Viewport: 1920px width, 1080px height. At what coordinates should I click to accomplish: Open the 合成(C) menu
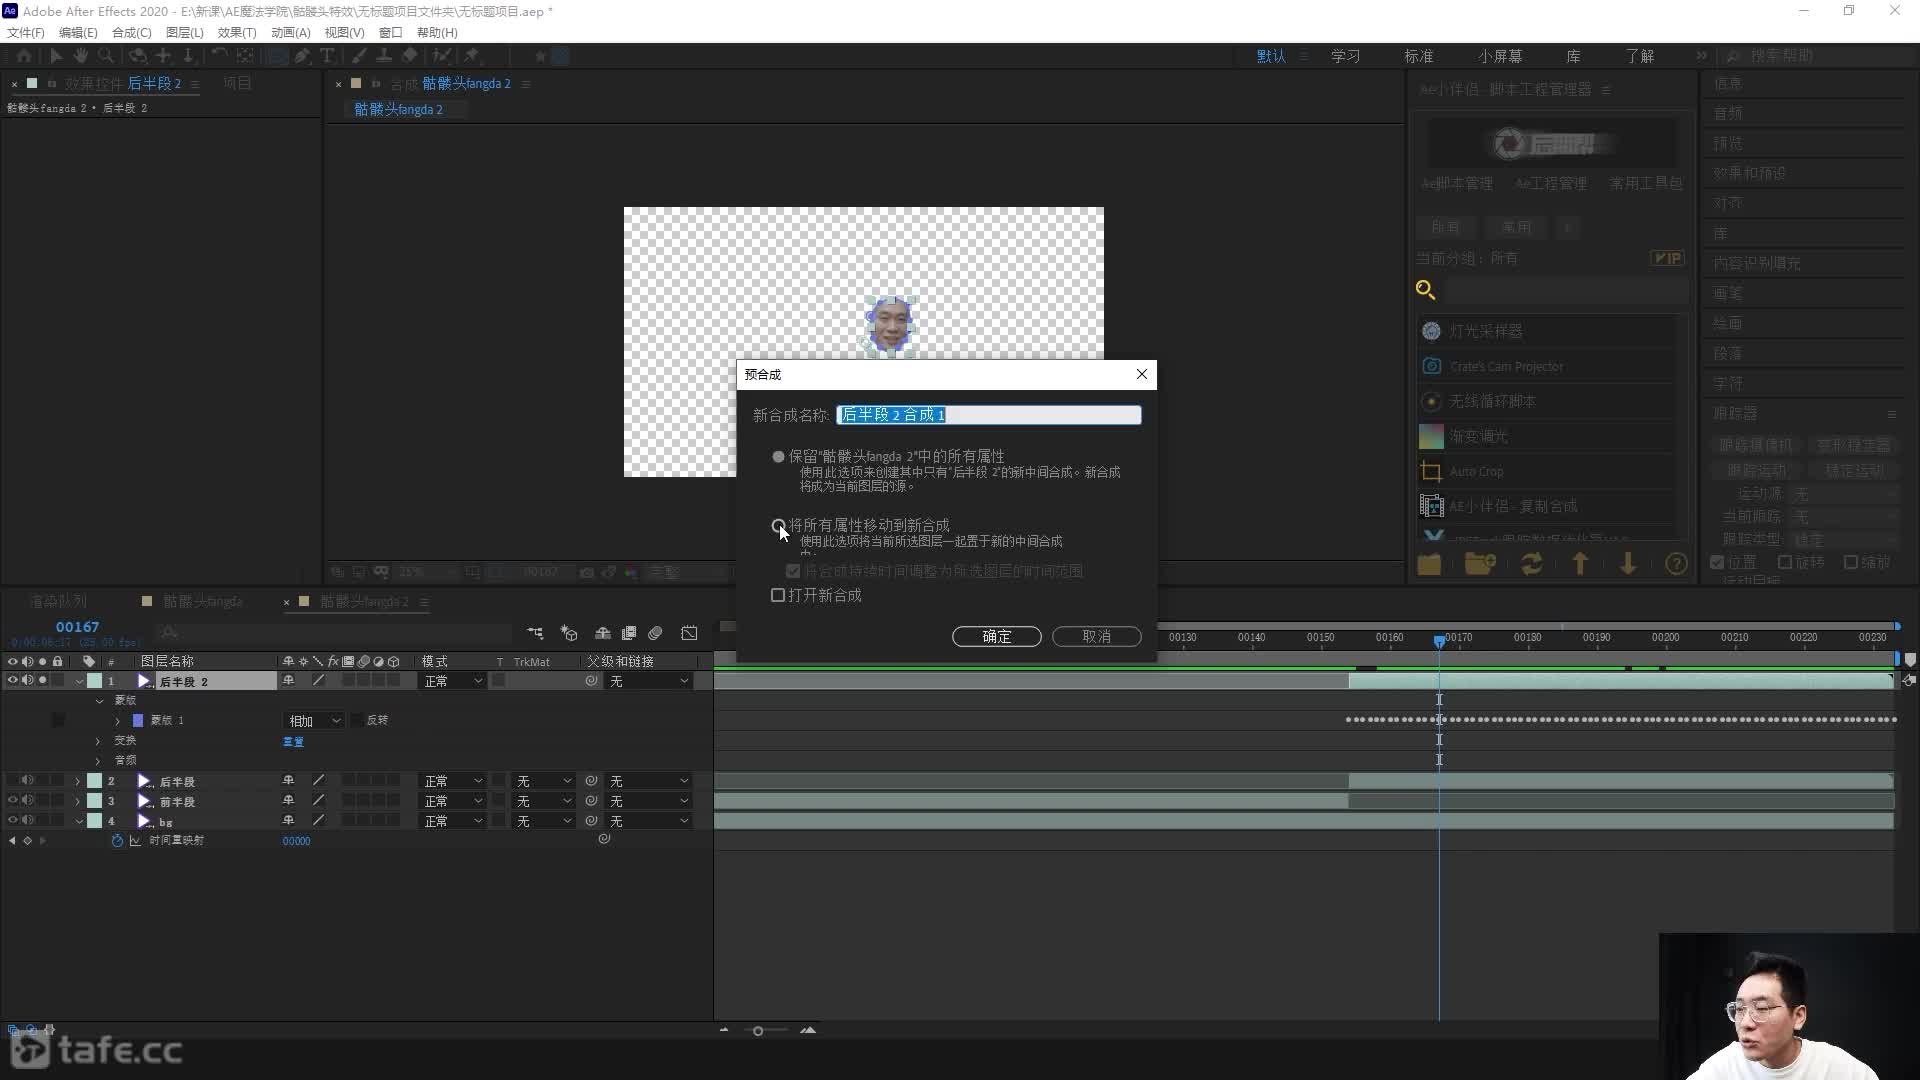tap(131, 32)
